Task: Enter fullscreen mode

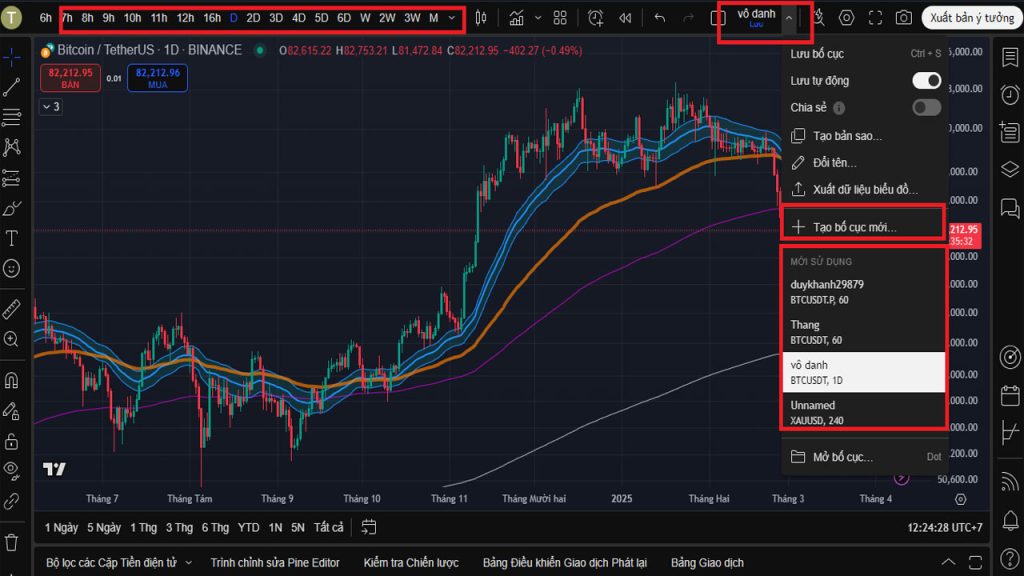Action: (x=875, y=18)
